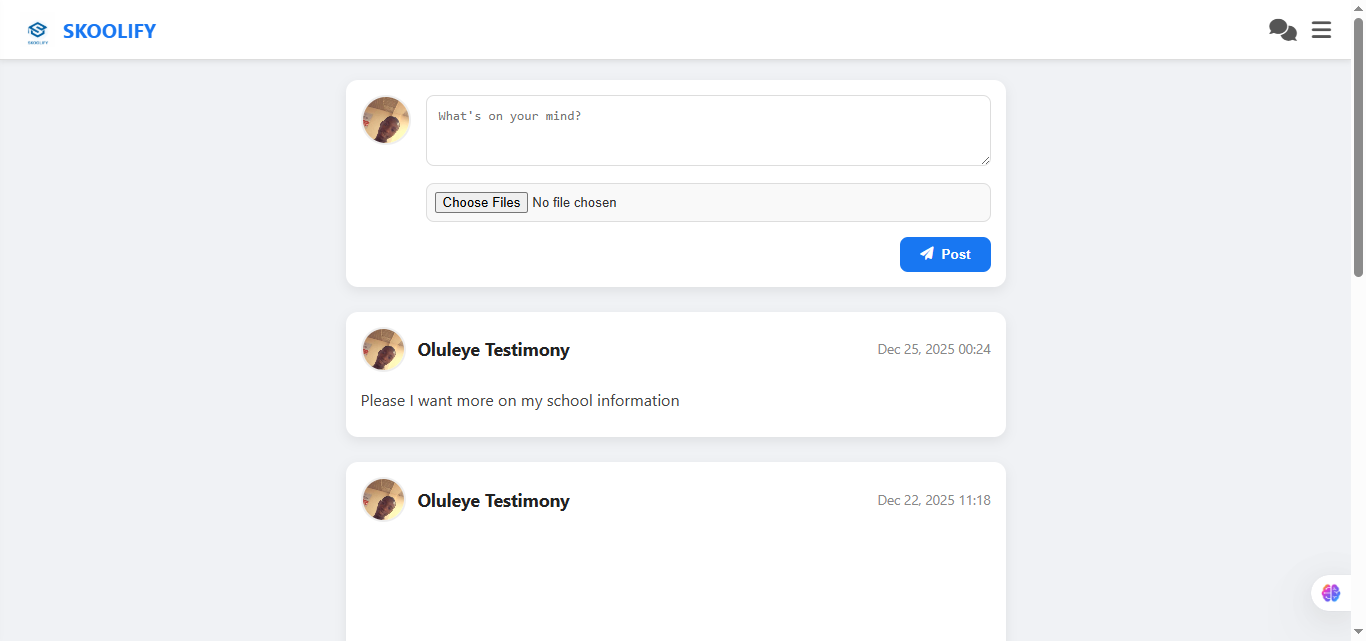Submit with the Post button

click(x=945, y=254)
